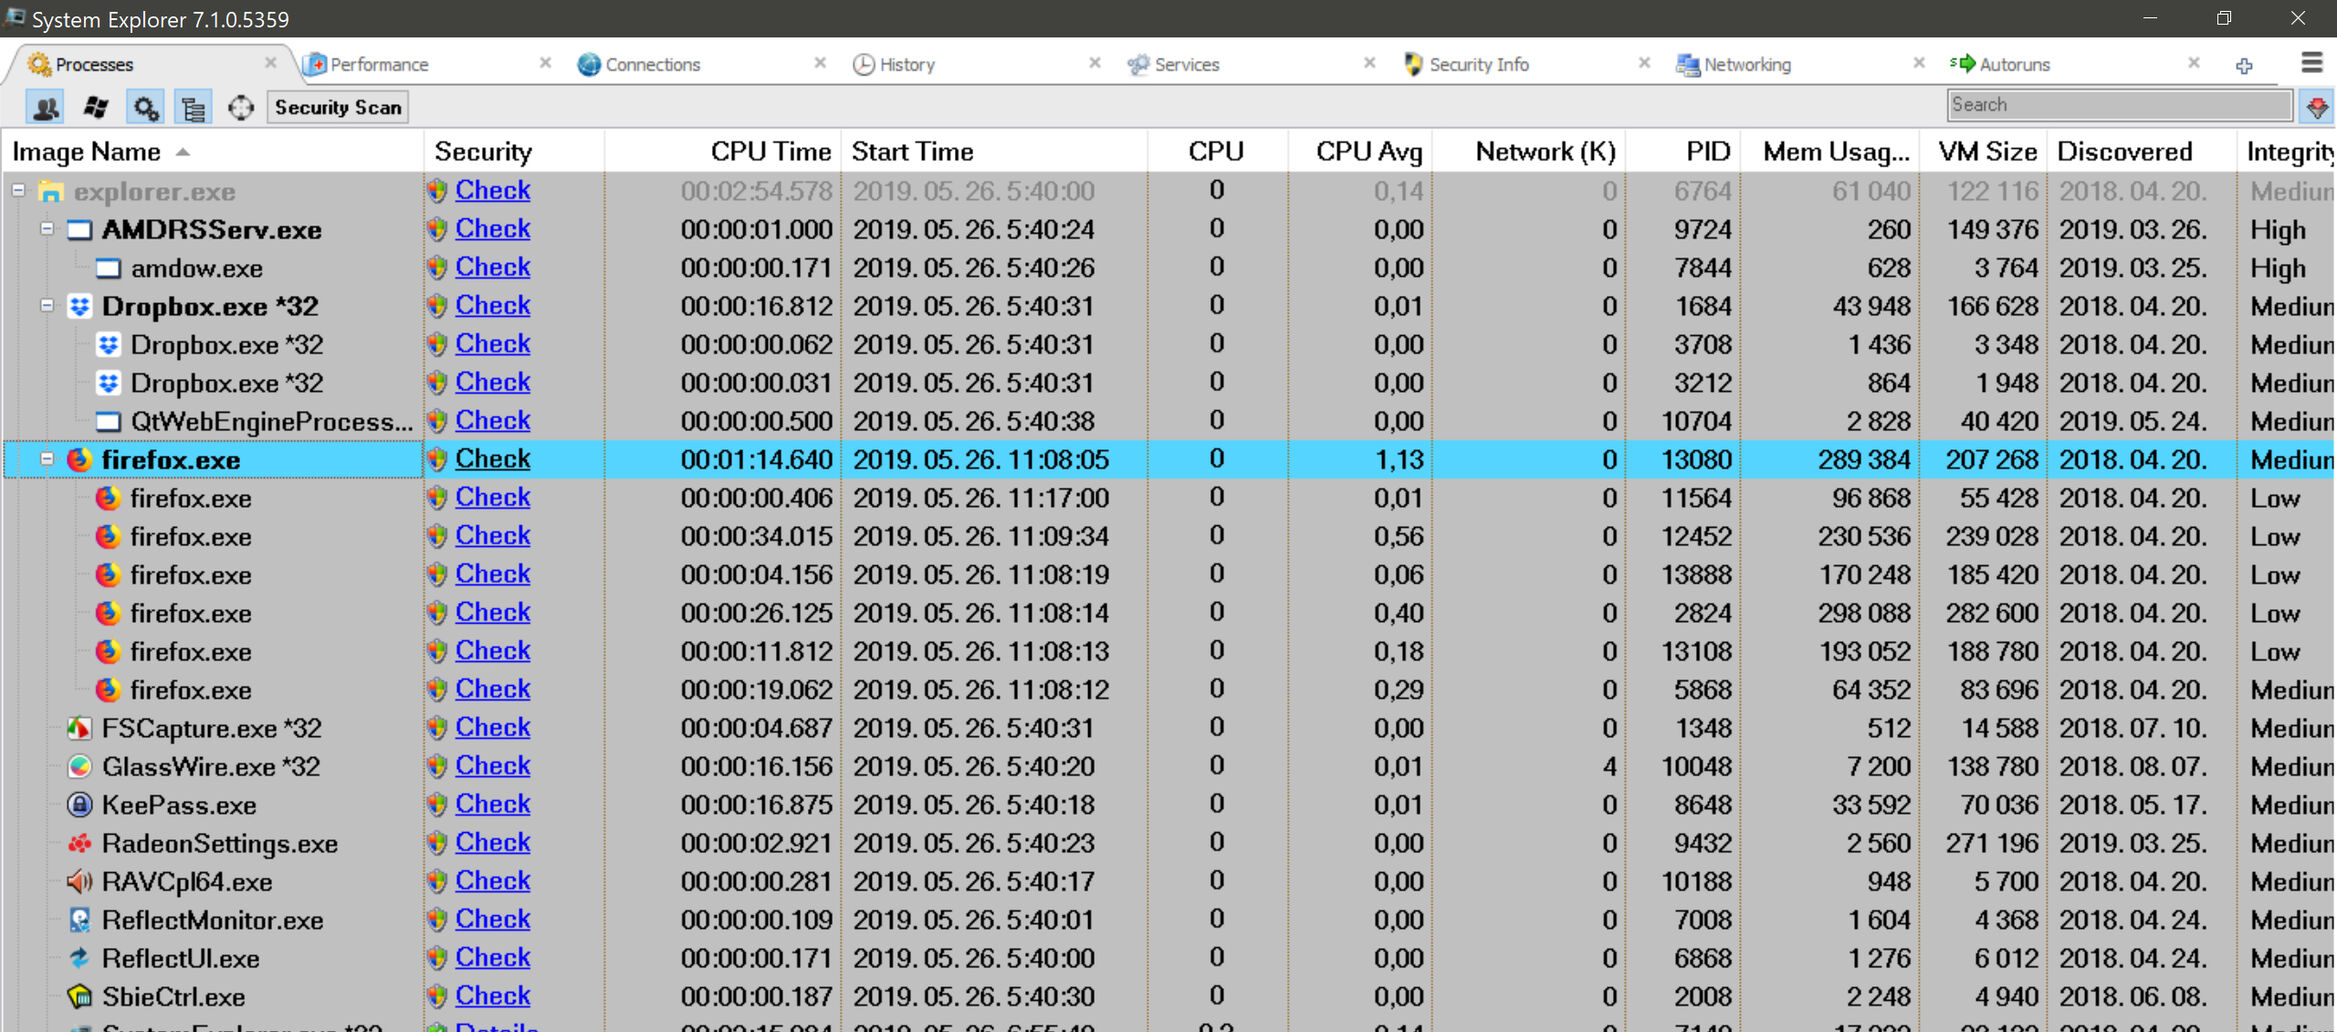
Task: Click the QtWebEngineProcess icon
Action: coord(108,422)
